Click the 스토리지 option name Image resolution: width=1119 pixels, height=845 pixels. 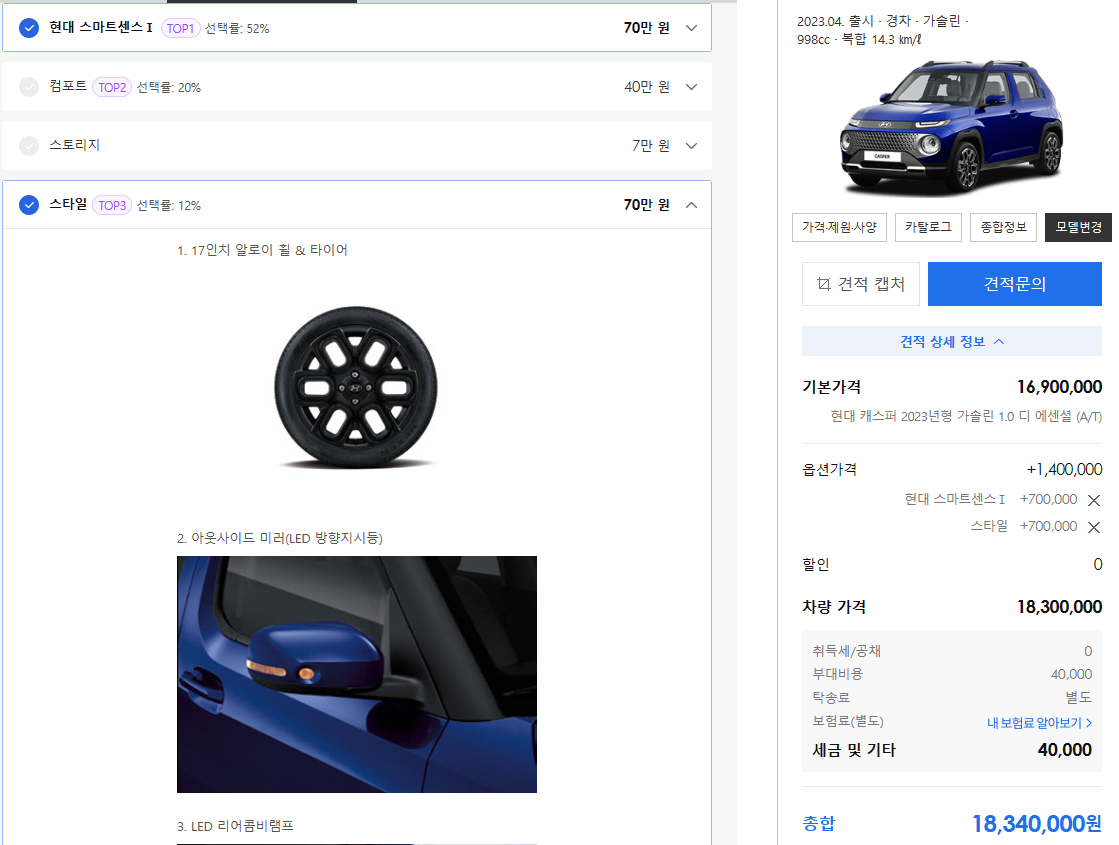click(74, 145)
